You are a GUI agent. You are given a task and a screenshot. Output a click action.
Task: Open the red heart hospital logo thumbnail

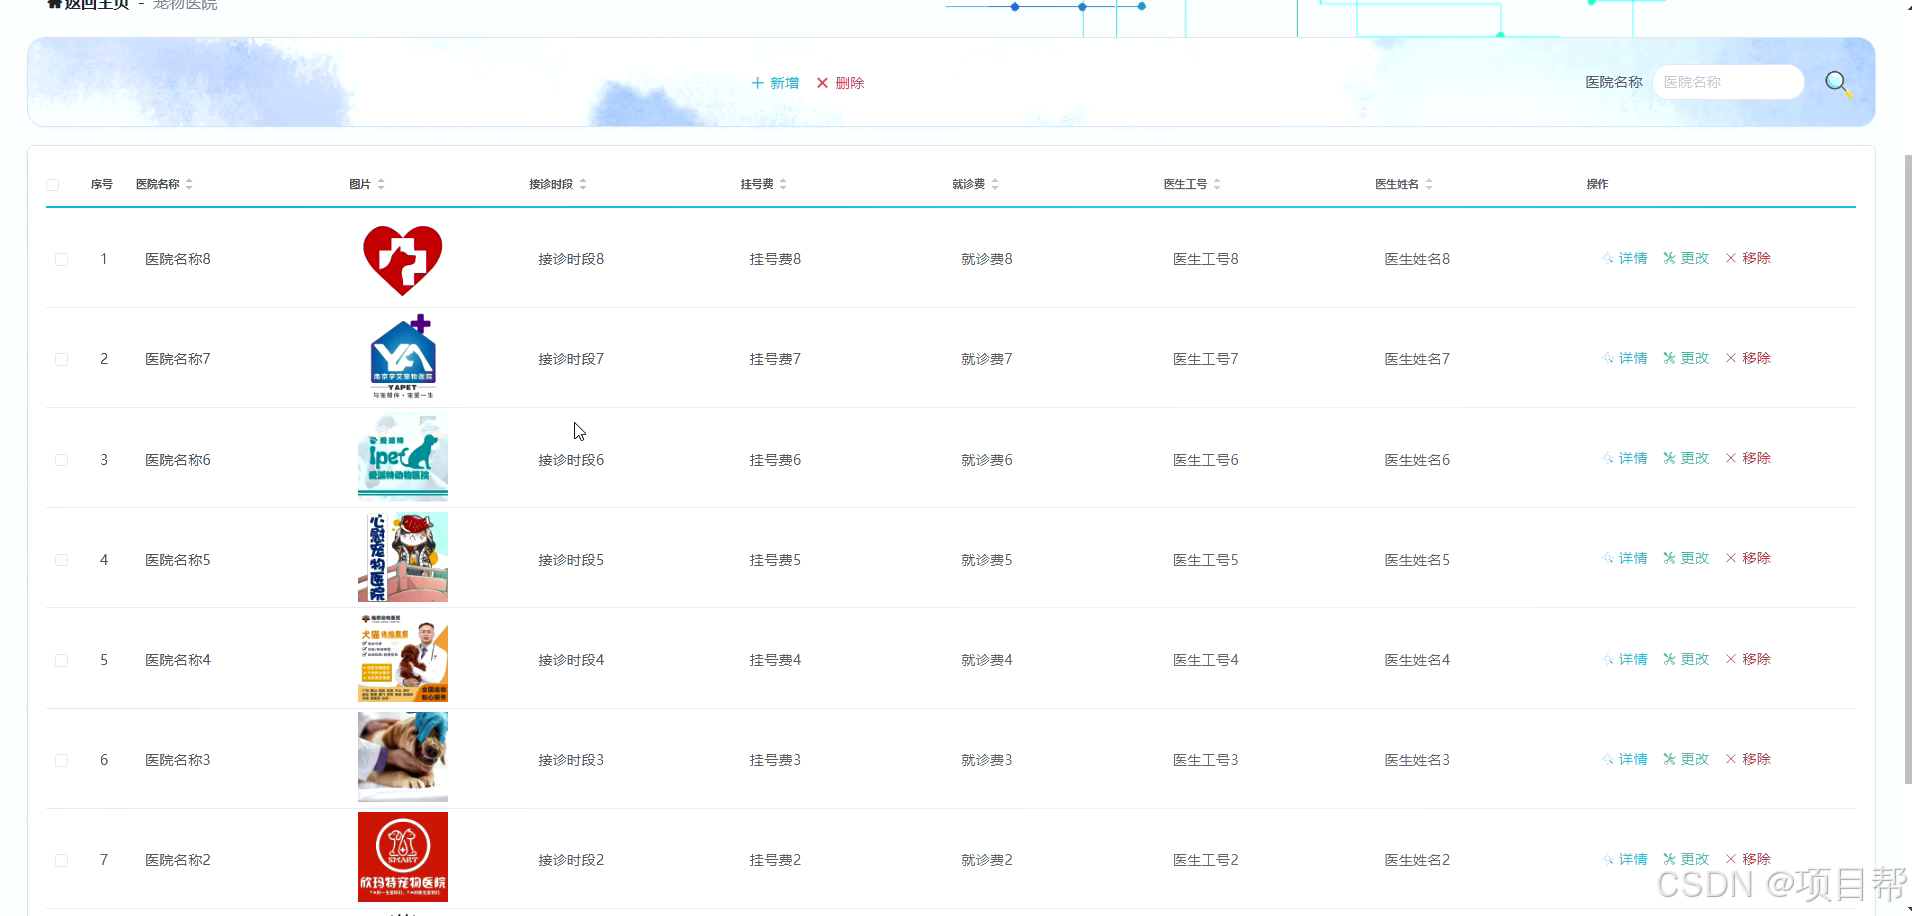(x=403, y=260)
